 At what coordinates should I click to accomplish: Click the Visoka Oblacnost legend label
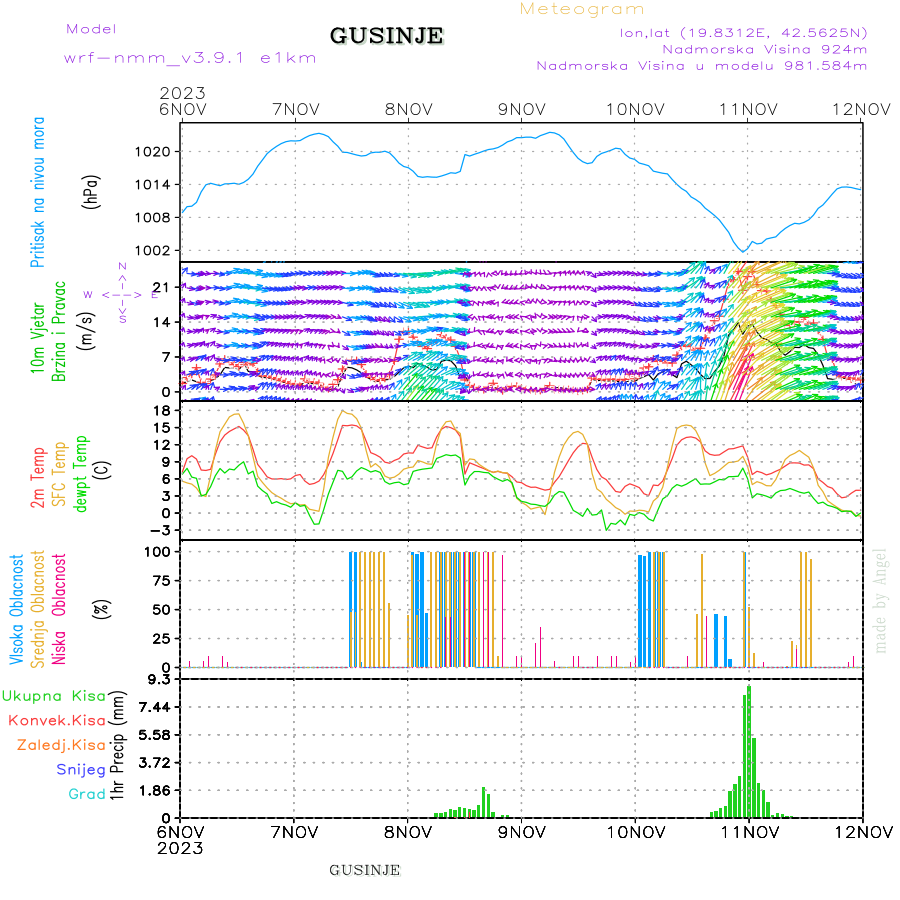(x=17, y=610)
